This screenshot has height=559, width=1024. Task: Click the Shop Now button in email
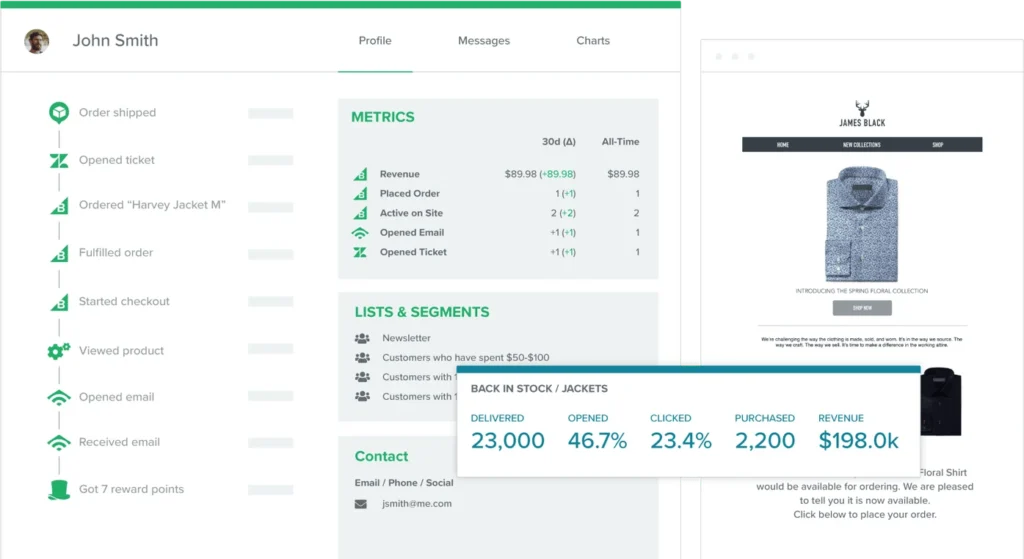click(x=861, y=308)
